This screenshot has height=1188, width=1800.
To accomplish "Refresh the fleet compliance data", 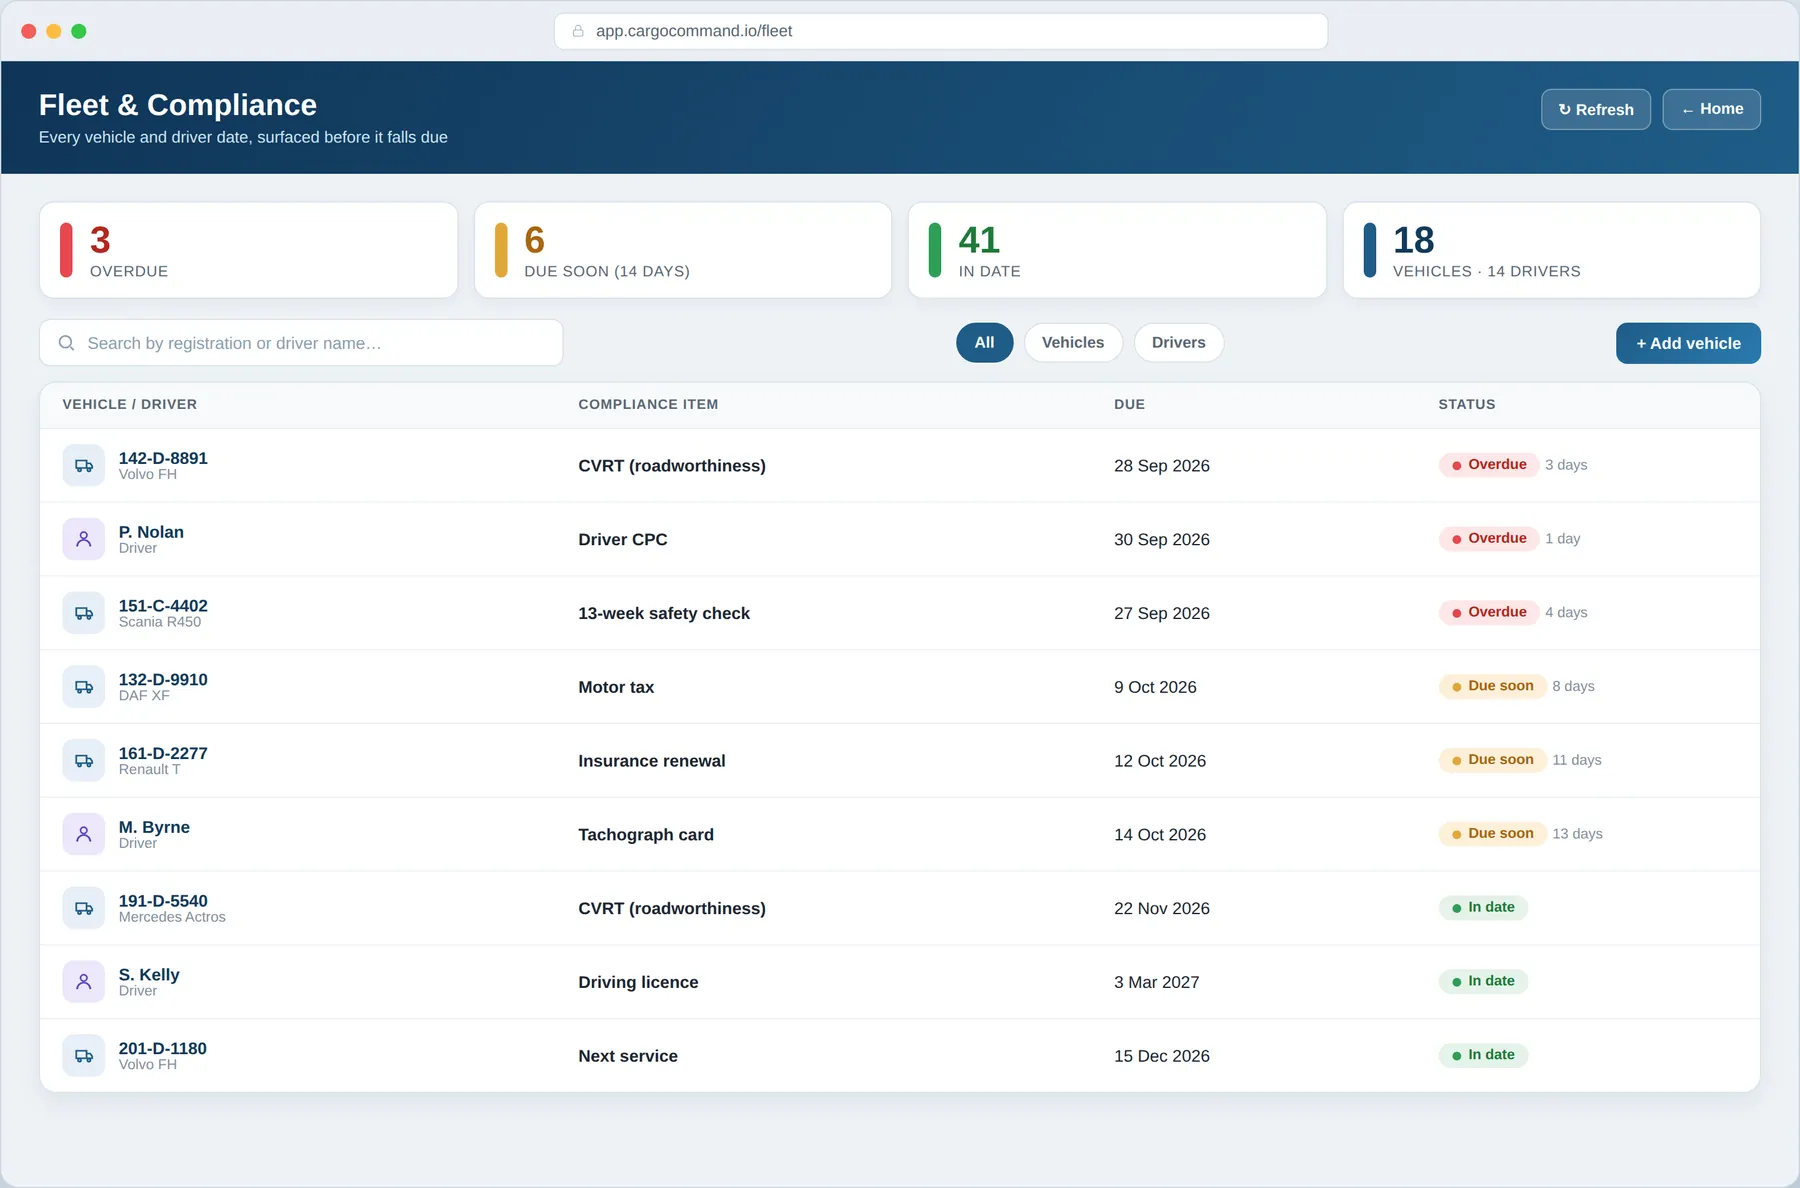I will (x=1596, y=109).
